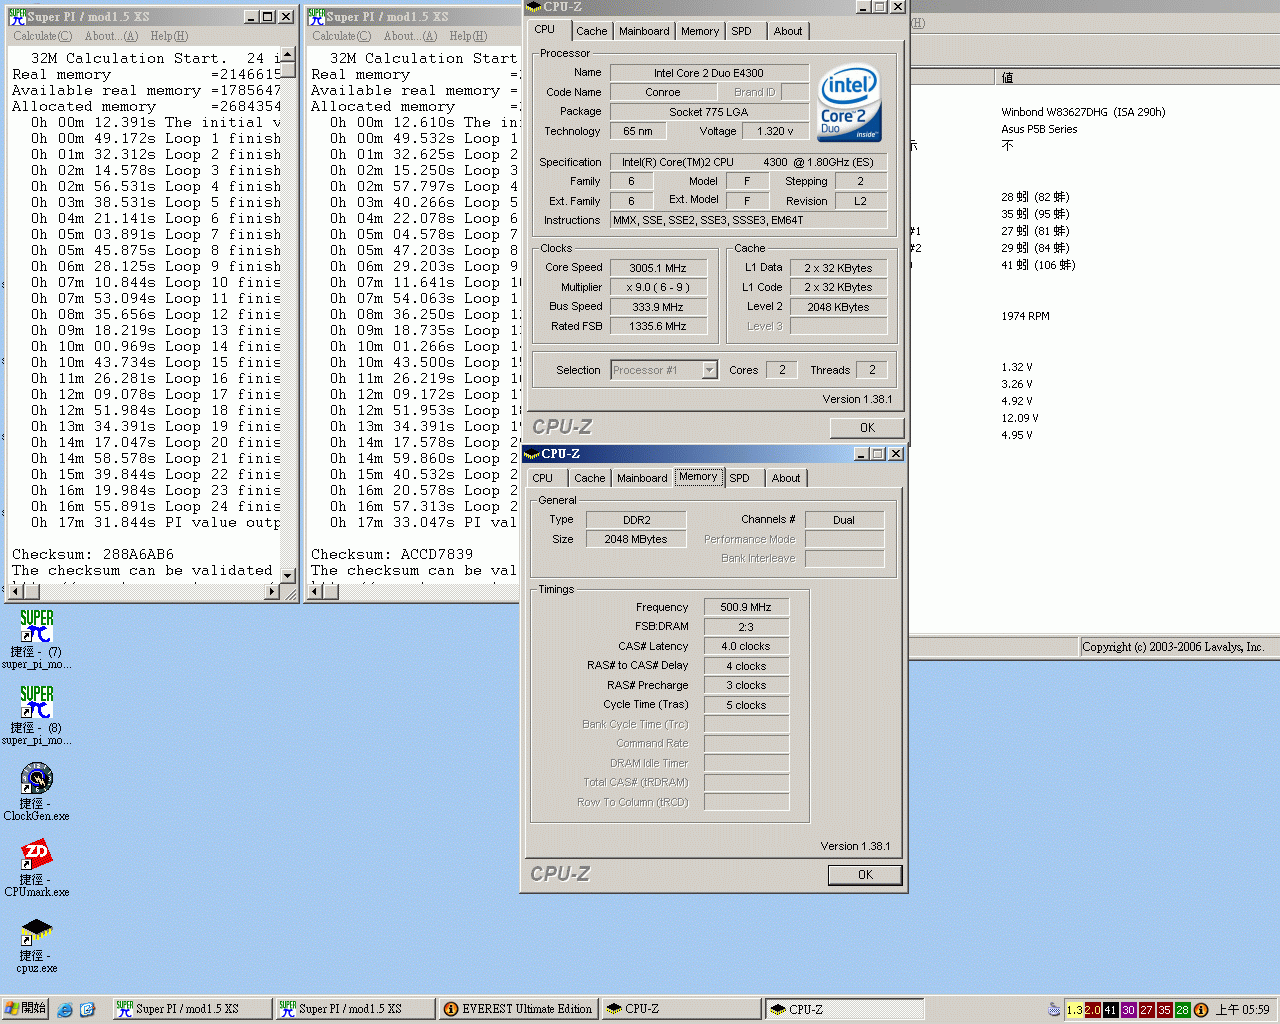
Task: Switch to About tab in lower CPU-Z
Action: pos(786,478)
